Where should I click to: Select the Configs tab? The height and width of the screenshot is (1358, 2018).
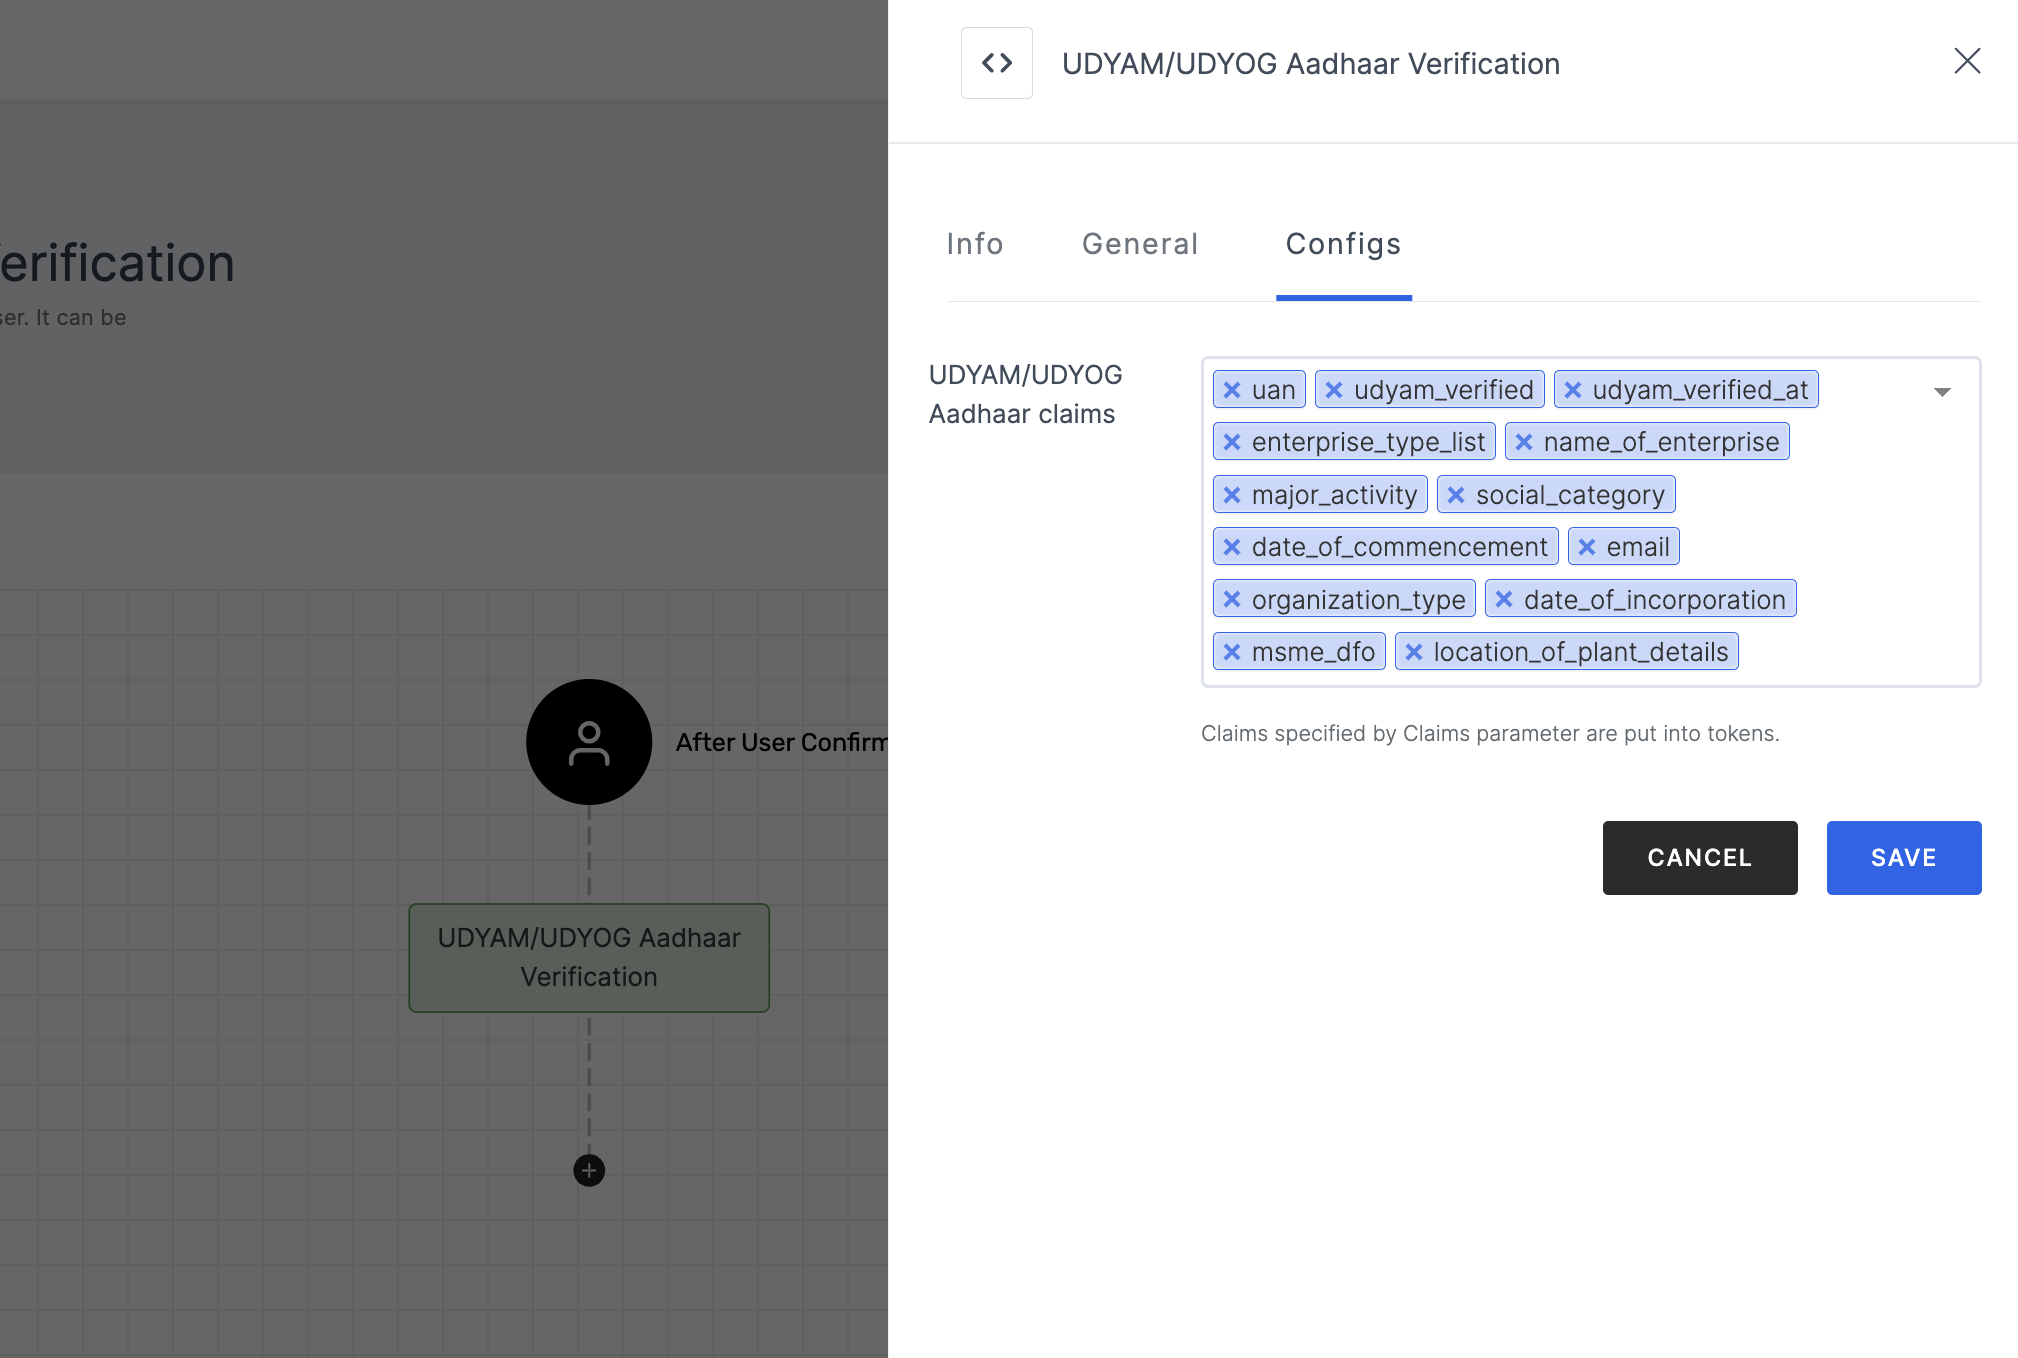click(x=1343, y=244)
